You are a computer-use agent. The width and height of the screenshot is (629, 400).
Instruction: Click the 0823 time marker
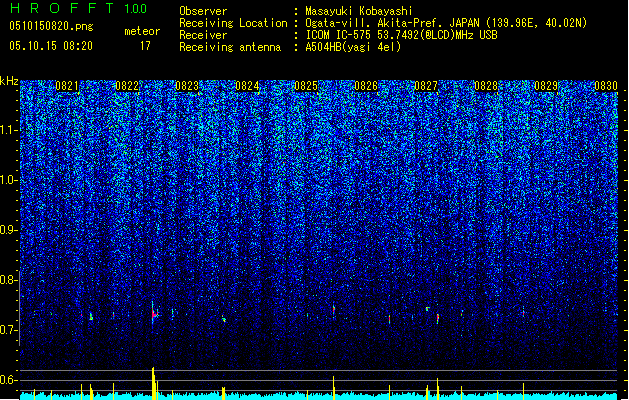[x=187, y=86]
